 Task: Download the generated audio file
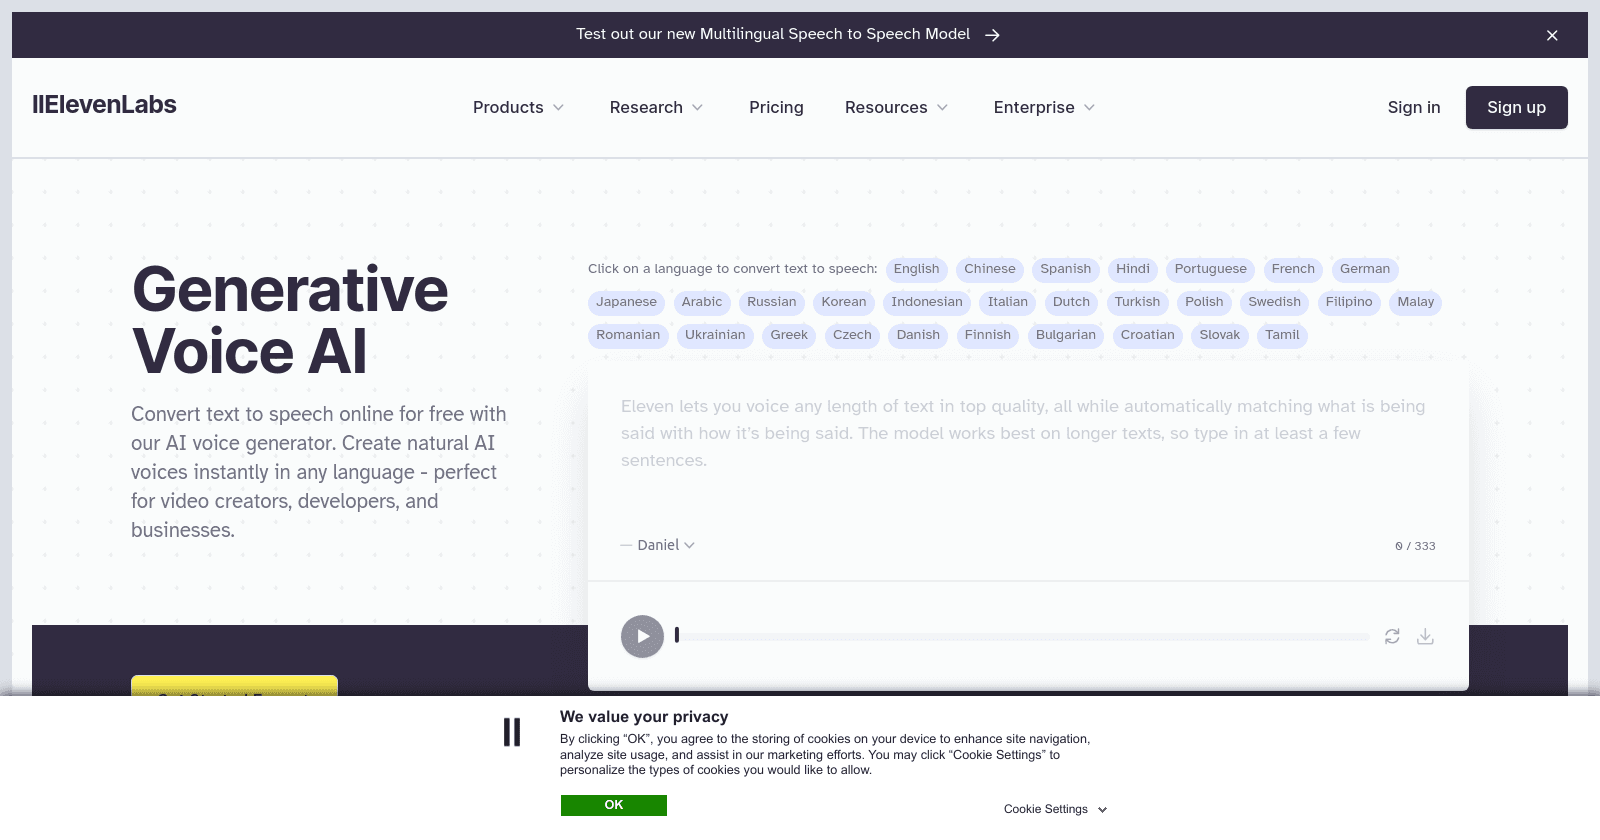tap(1425, 636)
